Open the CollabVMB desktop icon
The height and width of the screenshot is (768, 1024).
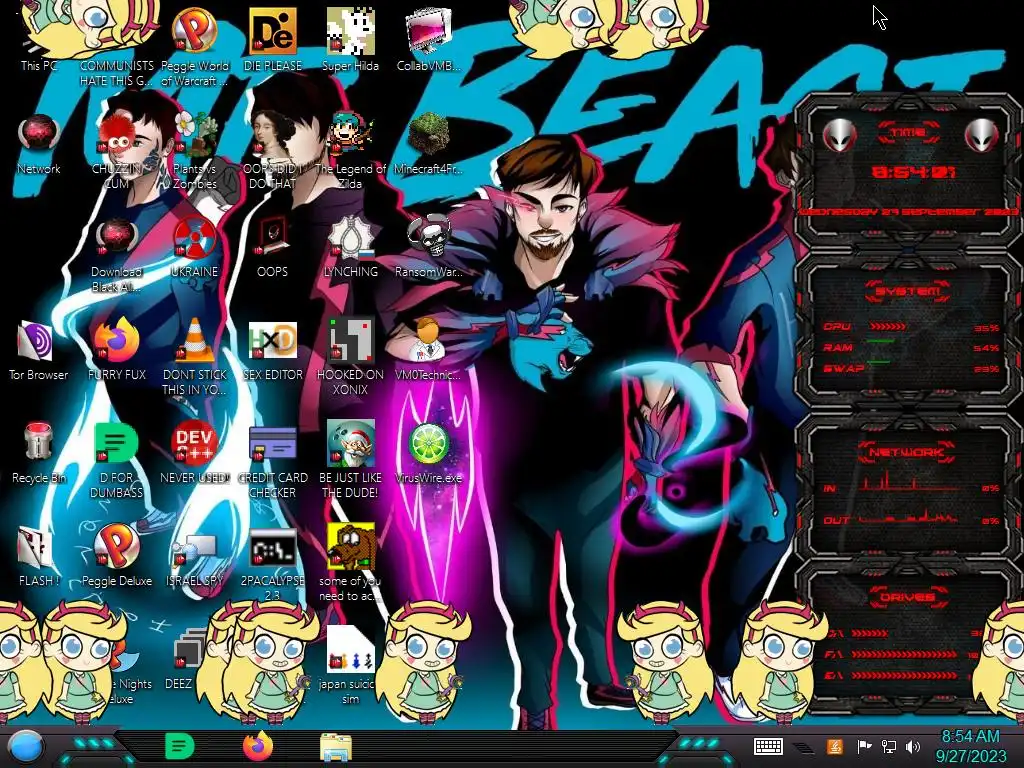point(428,39)
